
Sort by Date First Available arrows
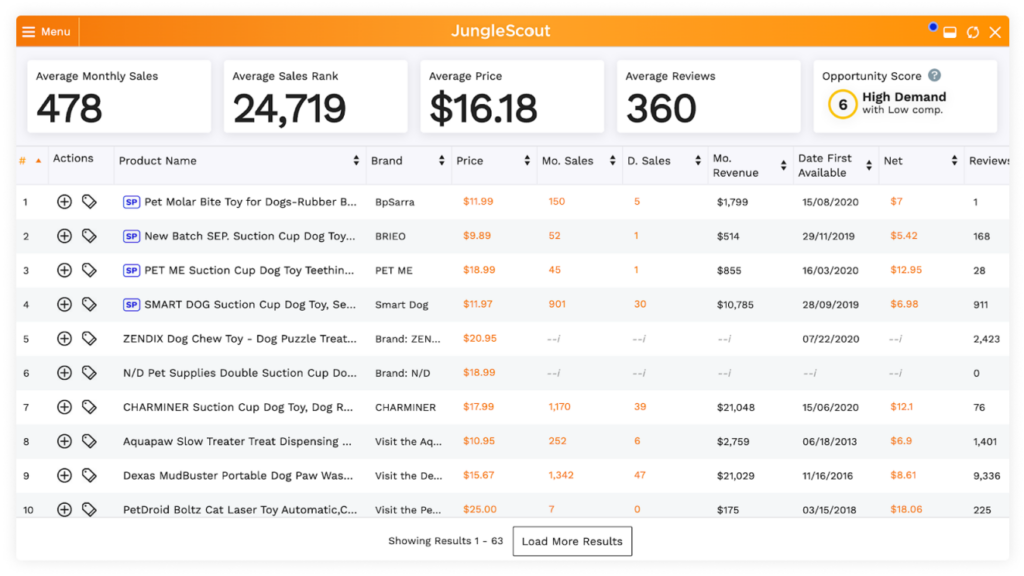click(x=869, y=166)
